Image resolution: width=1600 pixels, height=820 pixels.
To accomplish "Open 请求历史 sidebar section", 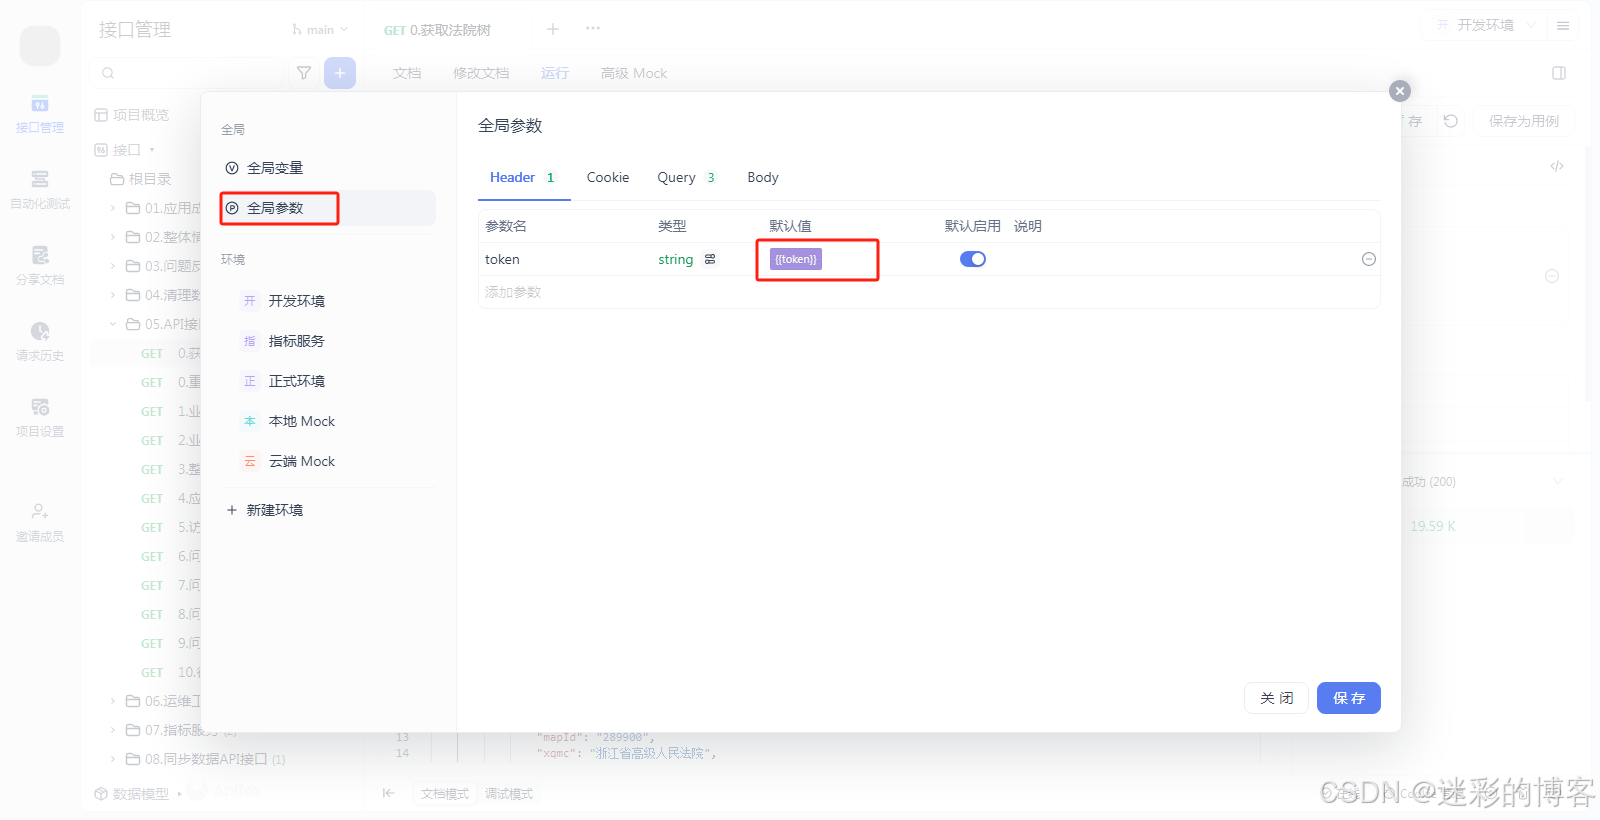I will point(40,342).
